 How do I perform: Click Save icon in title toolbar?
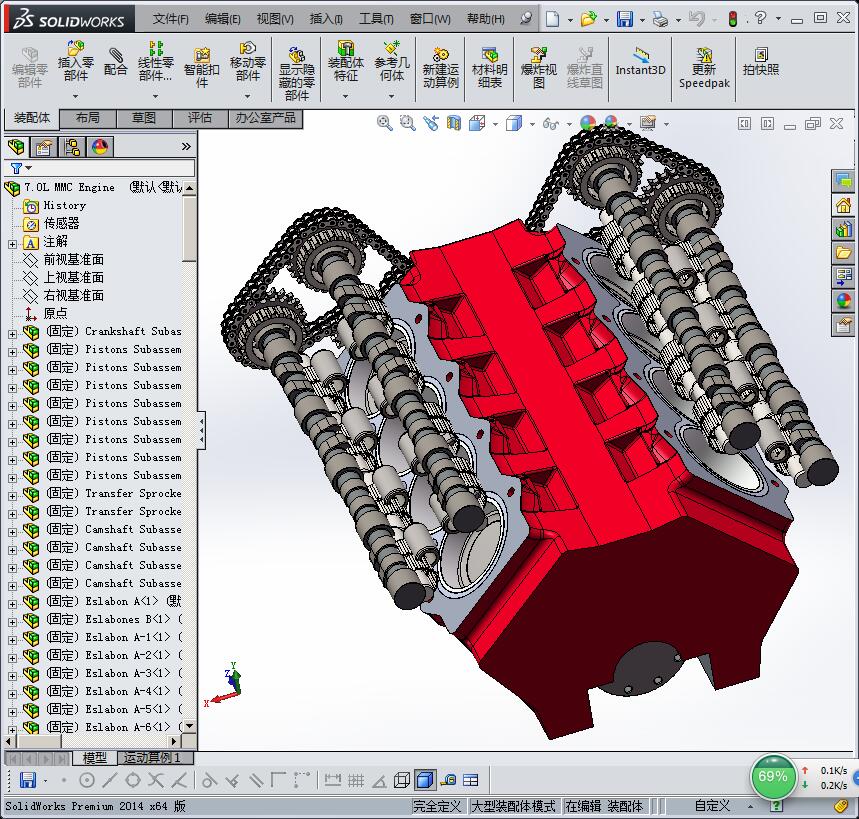[625, 19]
